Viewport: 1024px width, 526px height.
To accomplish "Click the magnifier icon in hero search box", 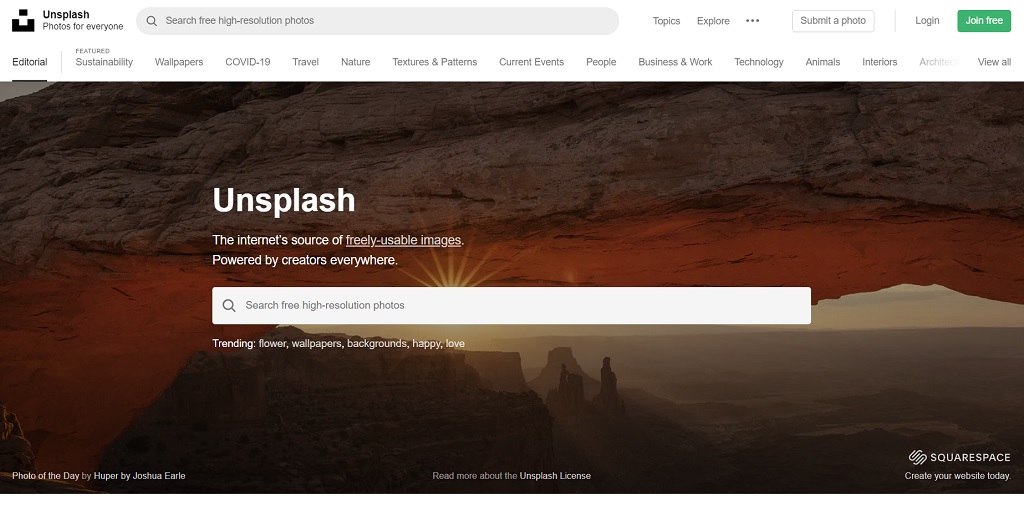I will pos(229,305).
